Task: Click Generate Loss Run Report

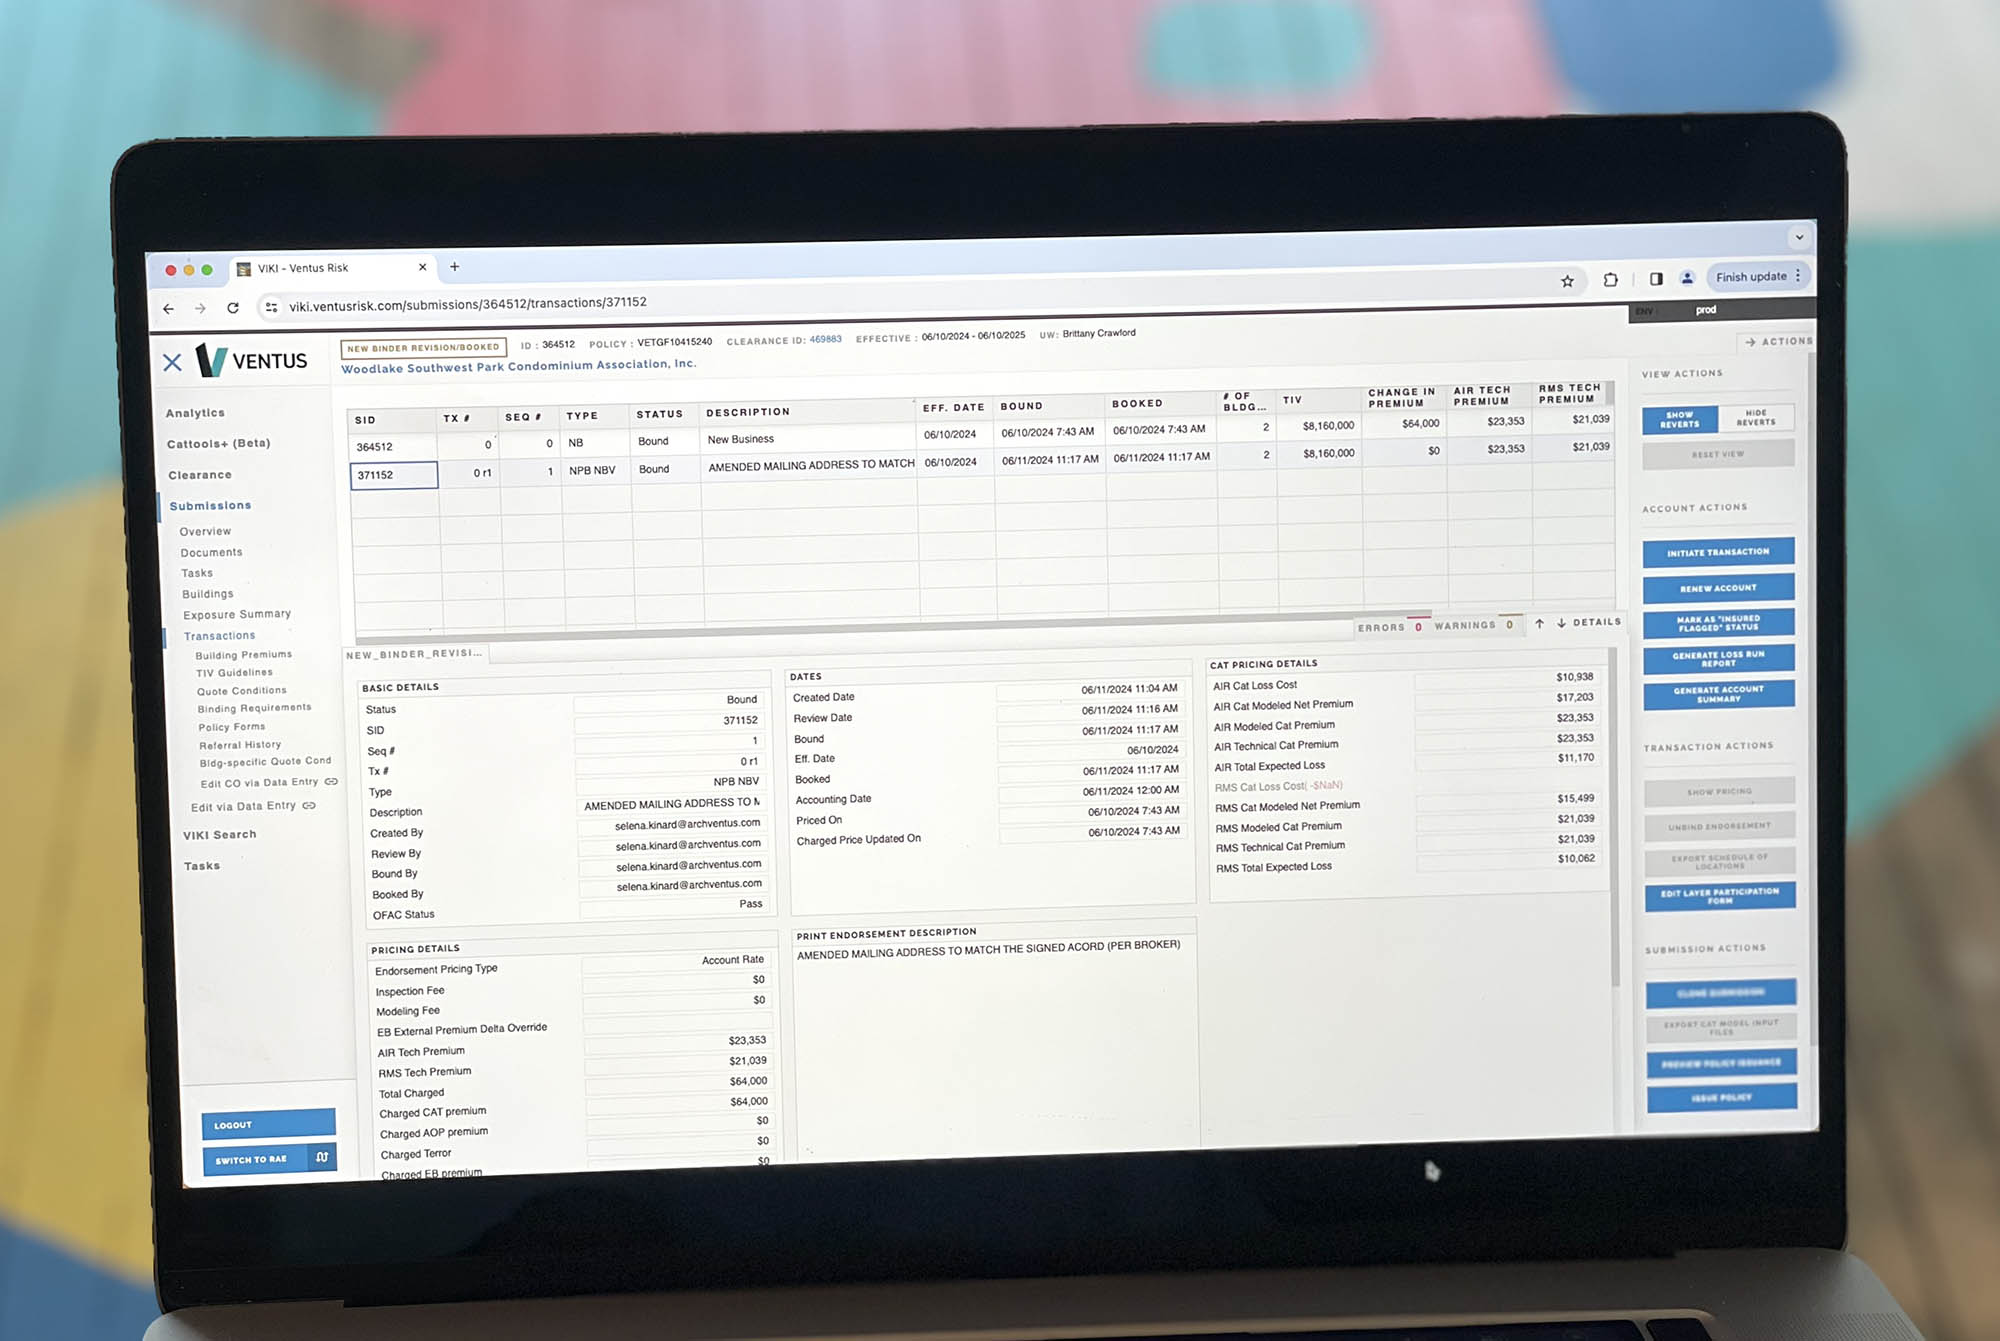Action: click(1719, 658)
